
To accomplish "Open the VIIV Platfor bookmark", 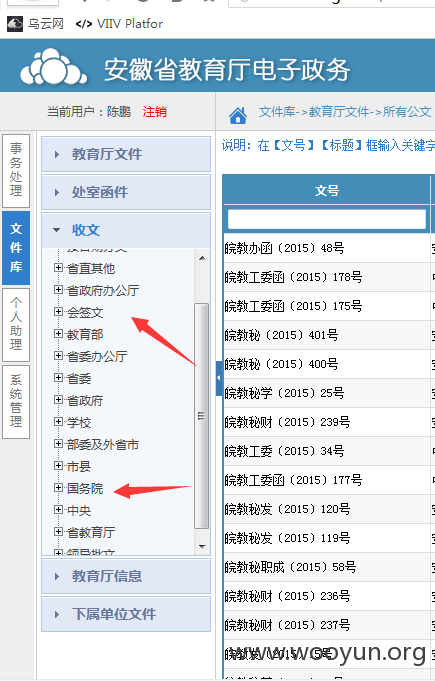I will (119, 23).
